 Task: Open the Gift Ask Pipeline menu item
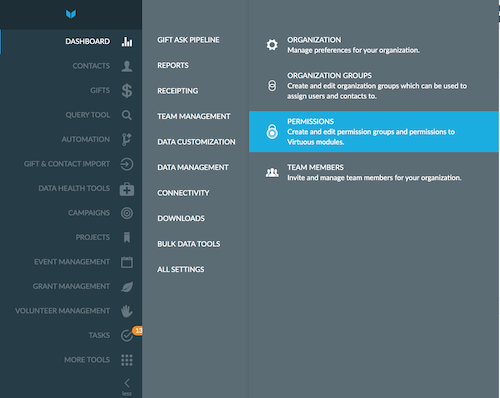pos(188,40)
